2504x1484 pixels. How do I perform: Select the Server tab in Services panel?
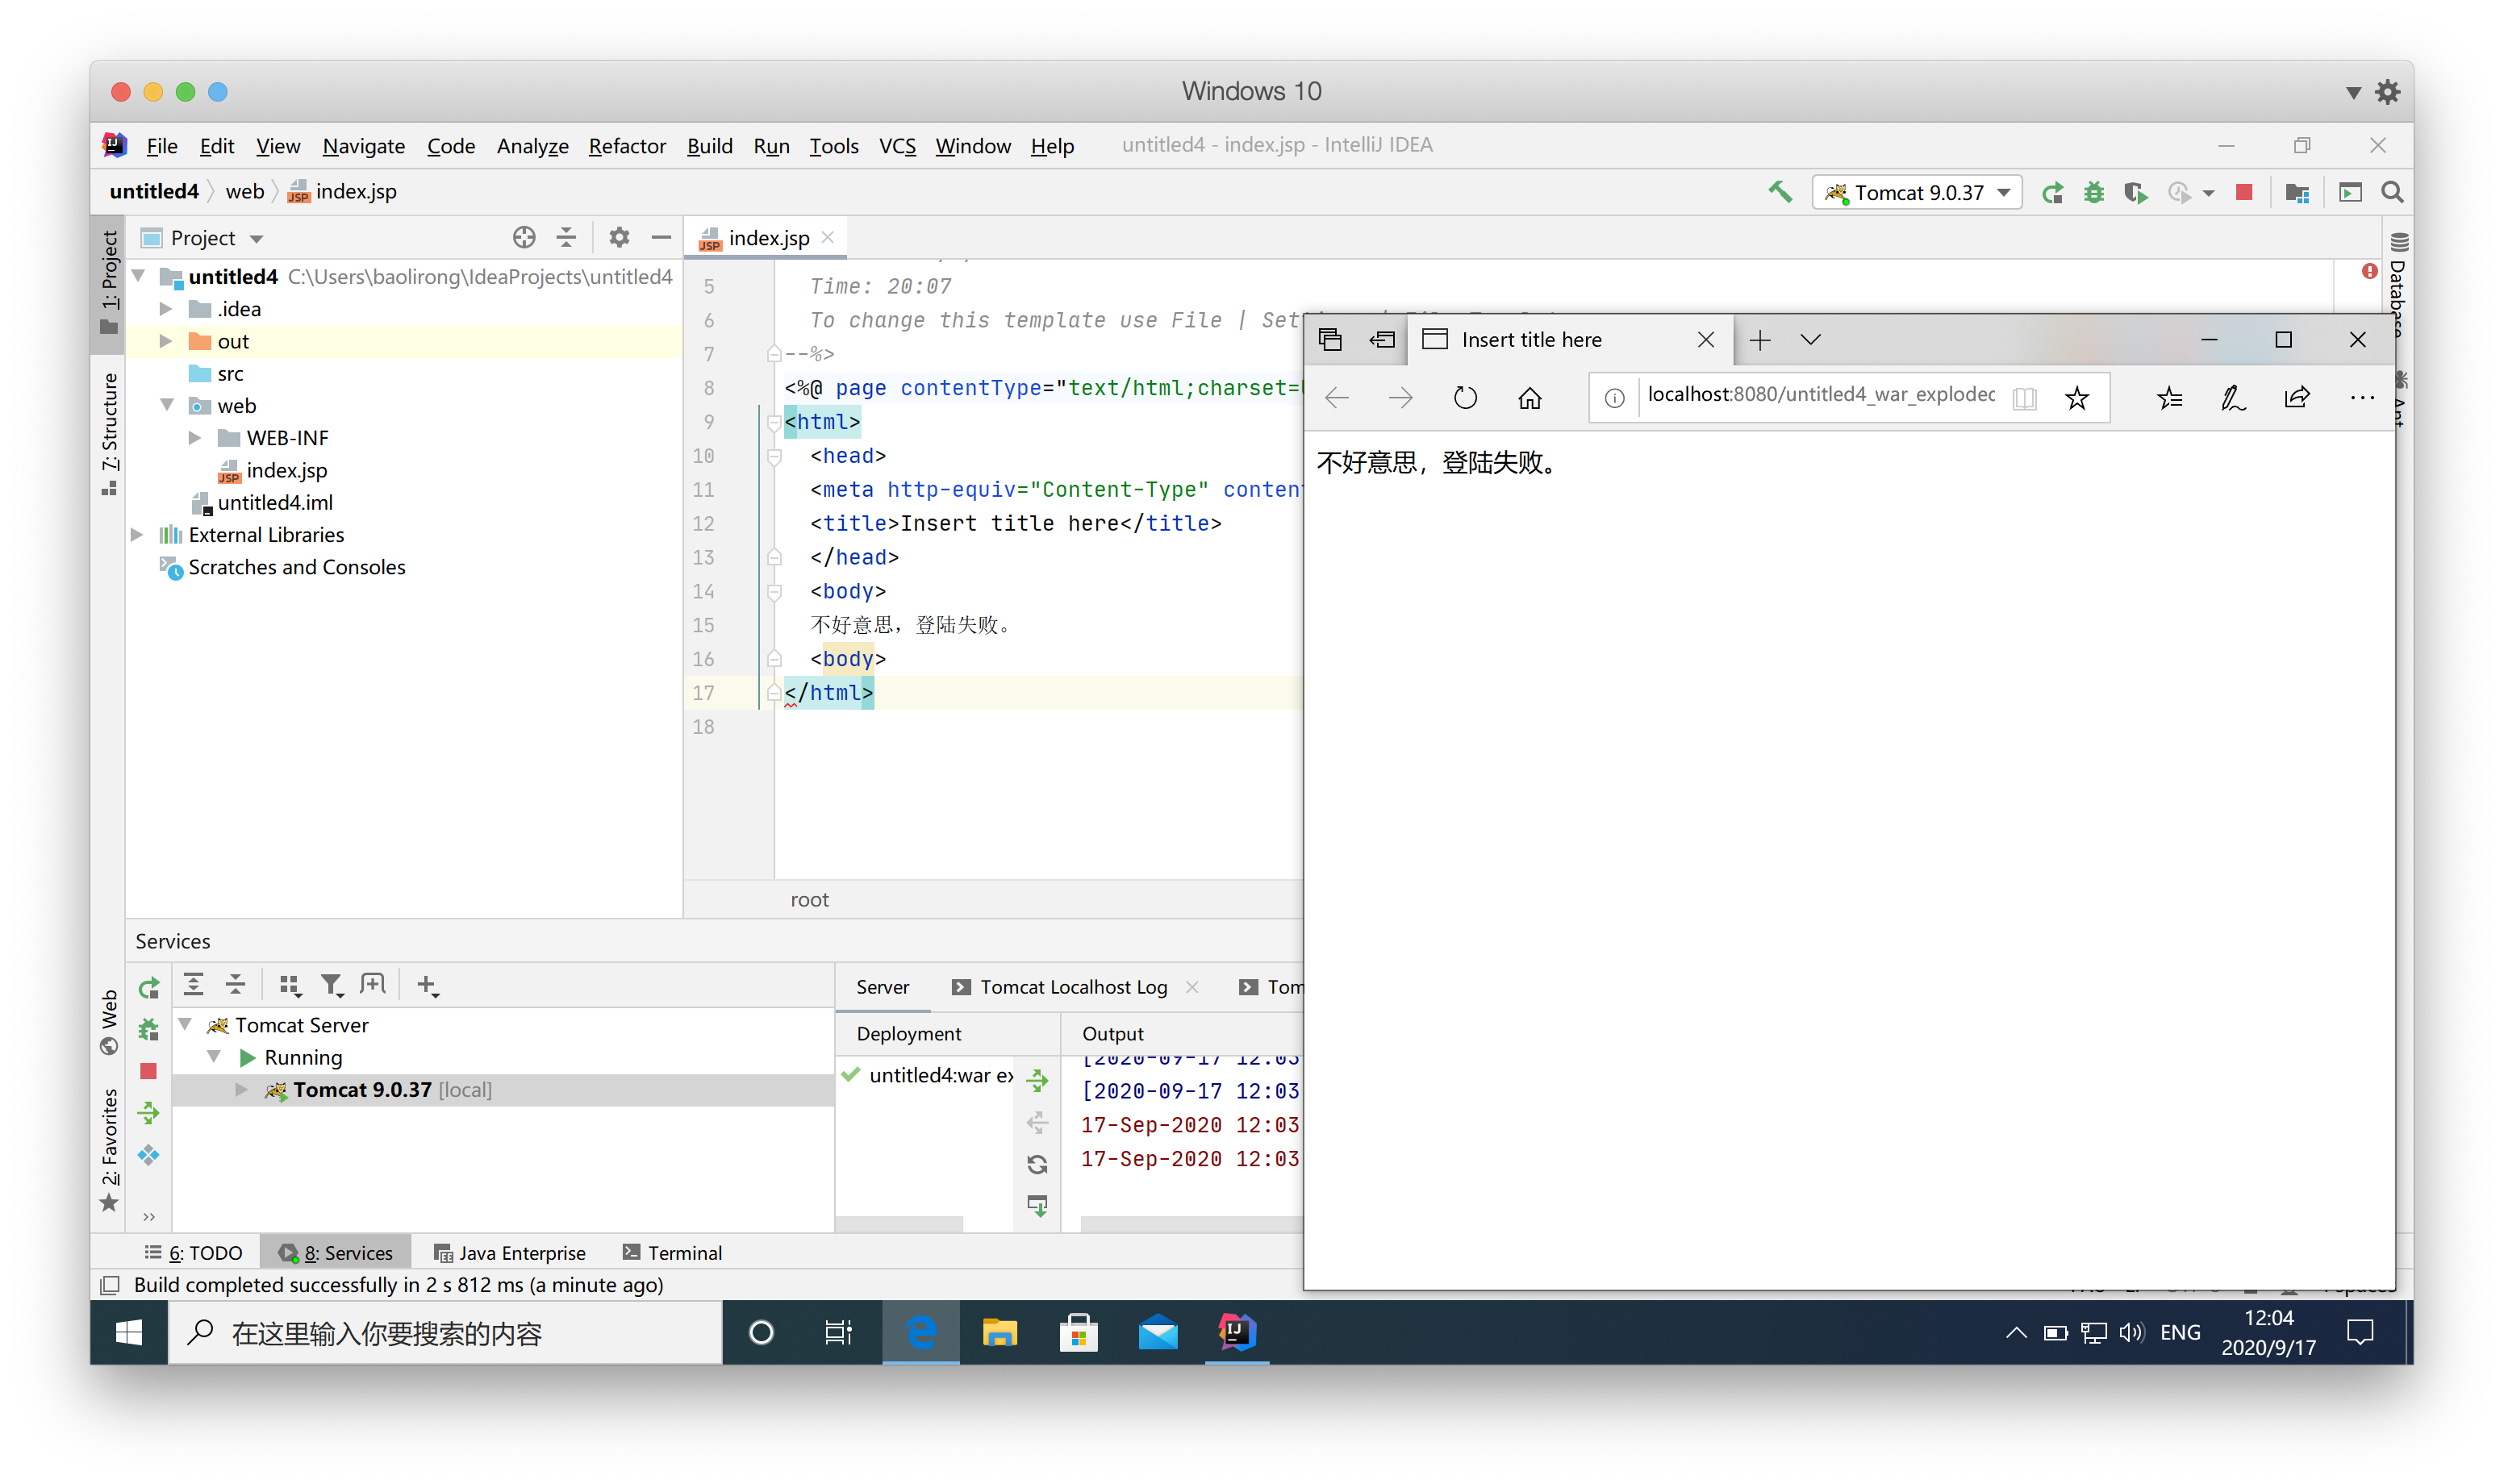coord(882,986)
